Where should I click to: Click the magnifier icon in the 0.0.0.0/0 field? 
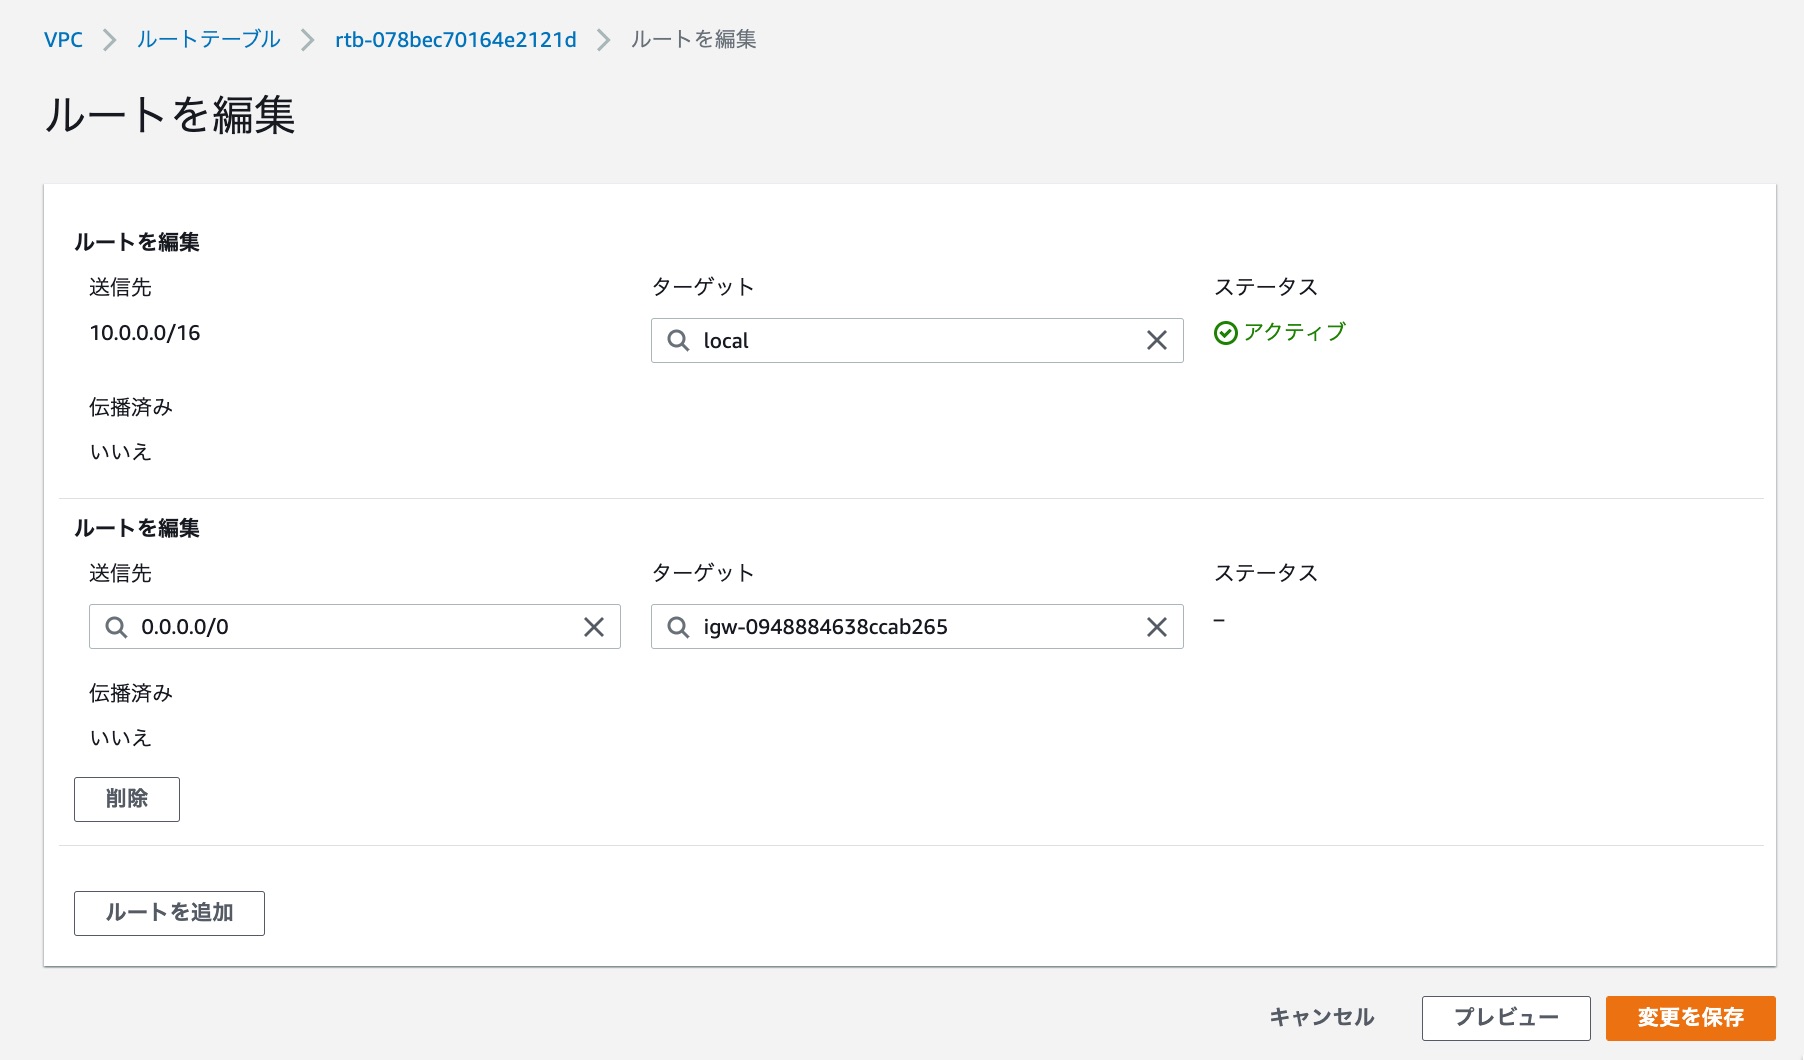[x=116, y=627]
